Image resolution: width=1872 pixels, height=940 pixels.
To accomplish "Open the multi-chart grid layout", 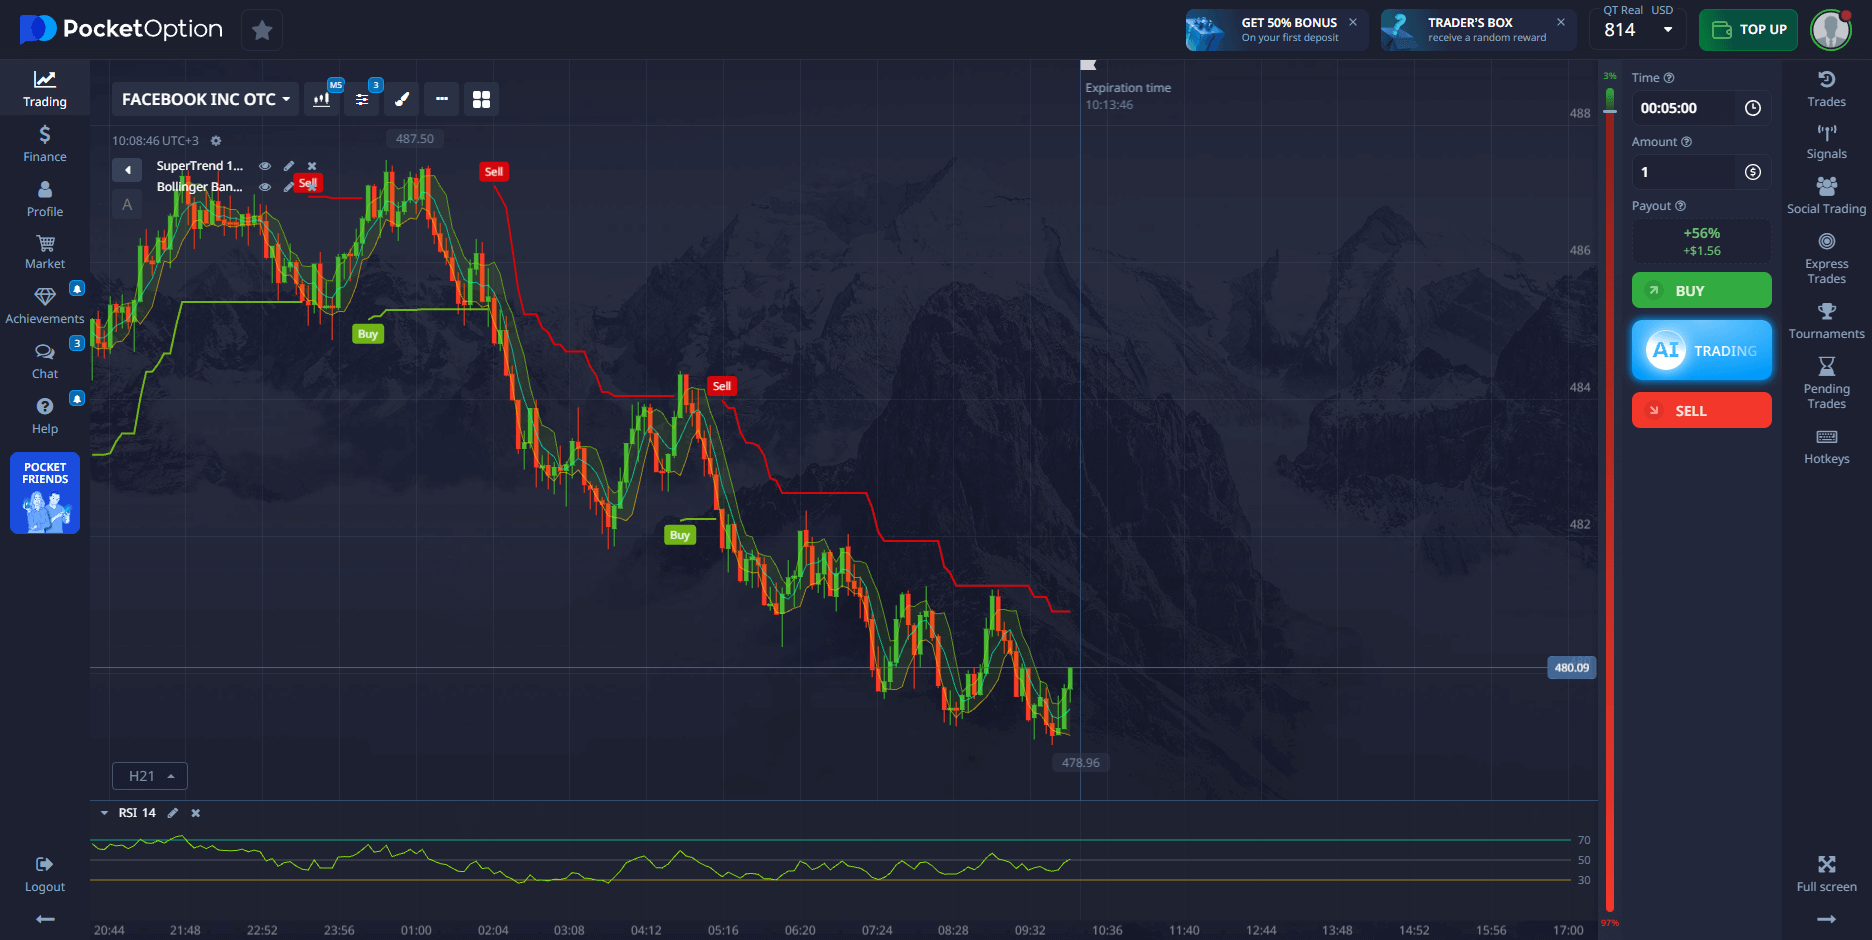I will pyautogui.click(x=481, y=99).
